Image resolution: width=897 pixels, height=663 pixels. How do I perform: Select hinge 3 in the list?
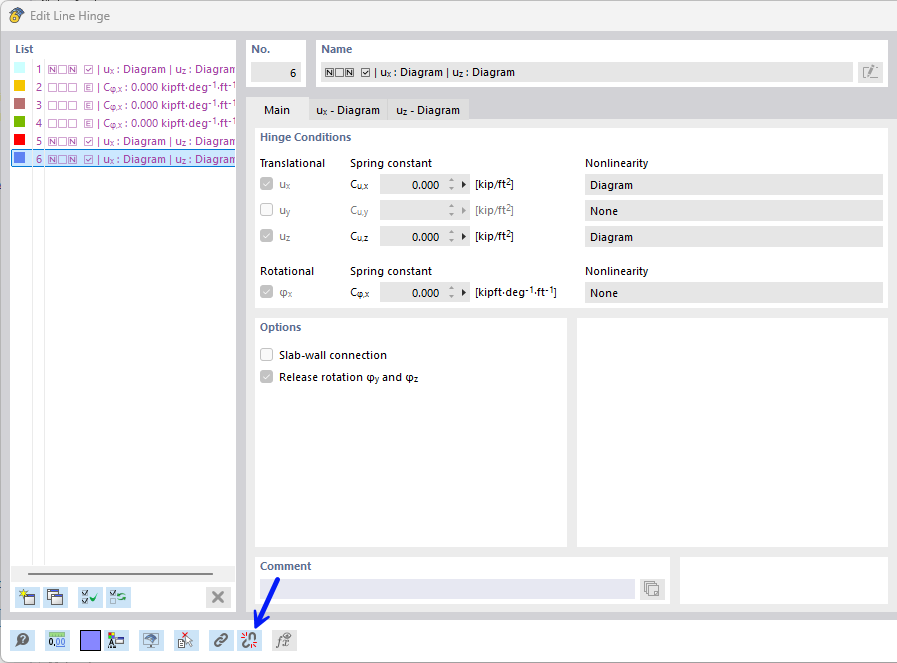pyautogui.click(x=123, y=105)
